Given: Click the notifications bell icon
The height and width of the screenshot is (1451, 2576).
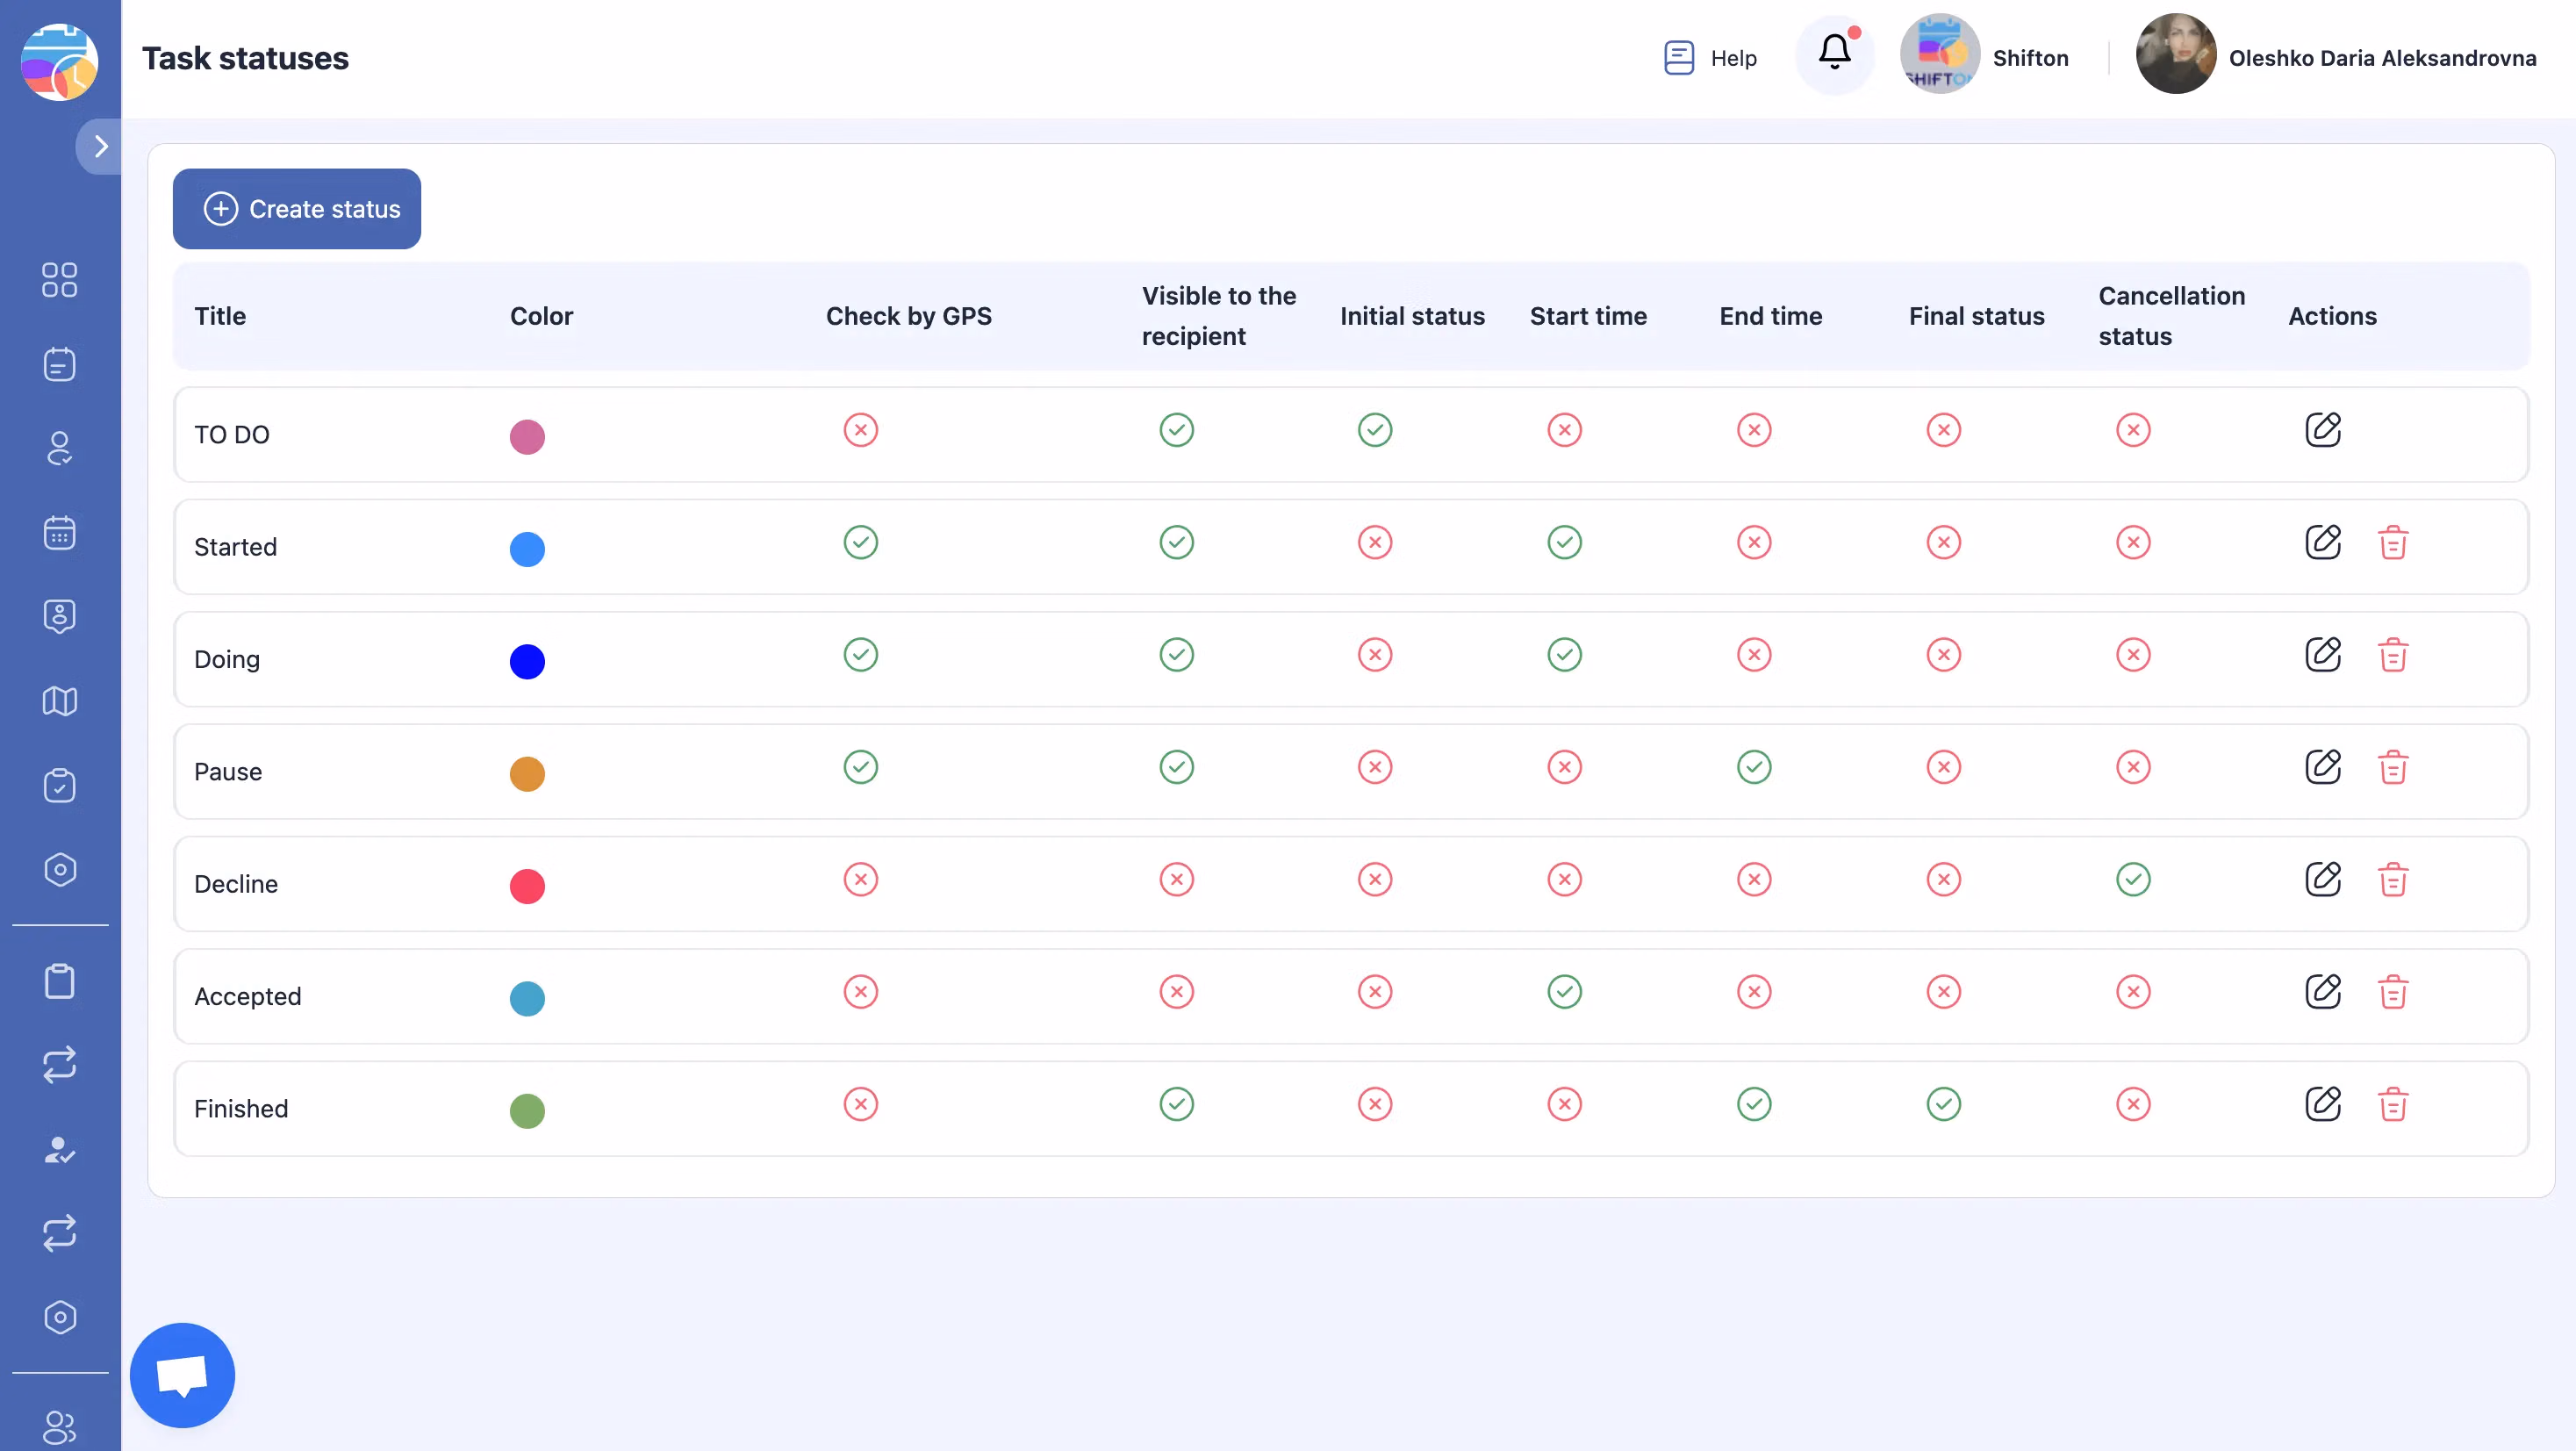Looking at the screenshot, I should pyautogui.click(x=1834, y=54).
